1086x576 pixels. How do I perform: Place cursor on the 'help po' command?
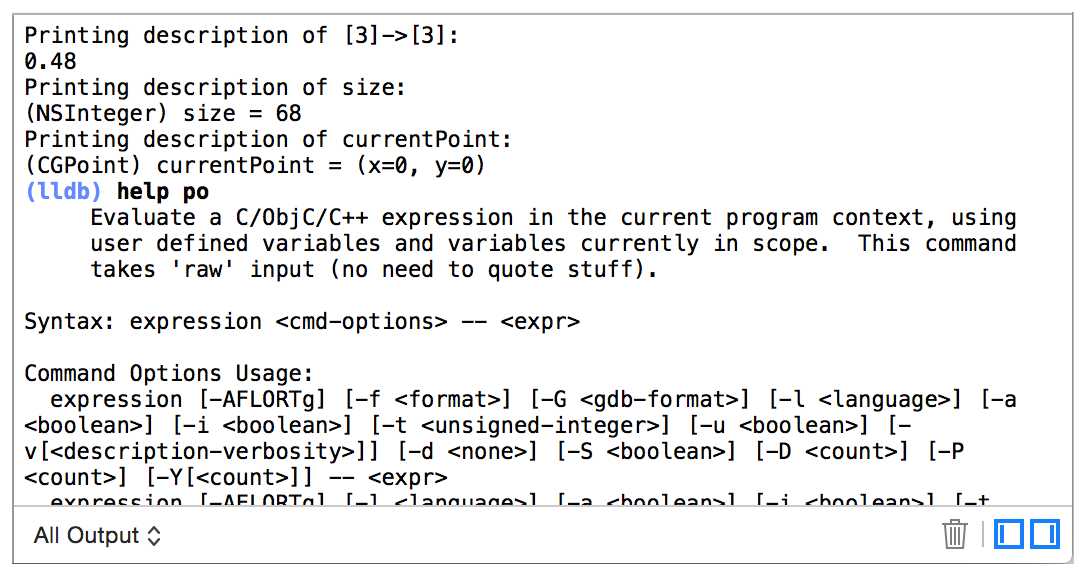[x=163, y=192]
